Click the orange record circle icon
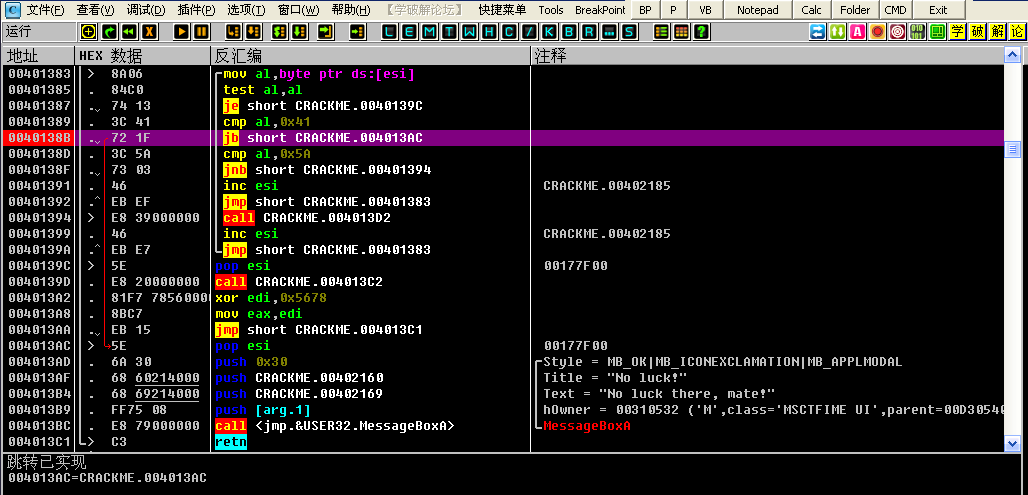Viewport: 1028px width, 495px height. 877,31
